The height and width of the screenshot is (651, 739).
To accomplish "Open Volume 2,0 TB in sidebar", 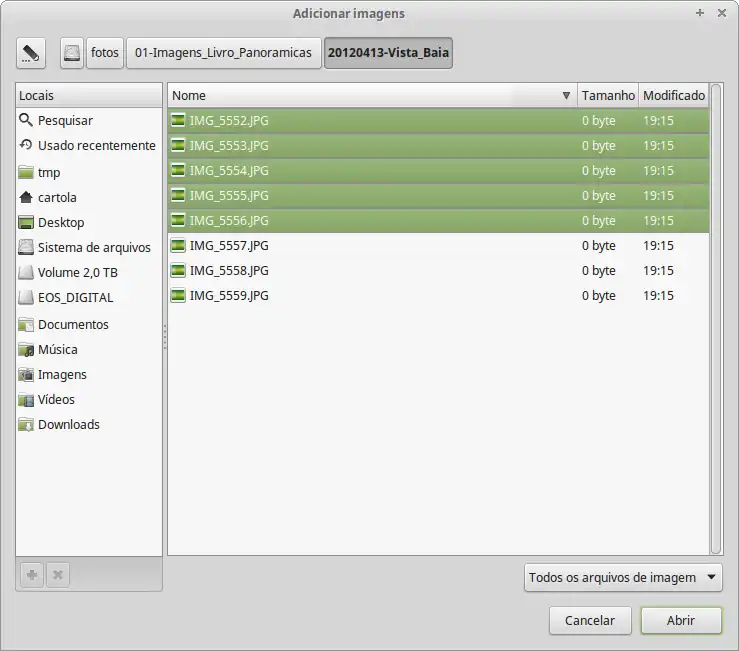I will point(77,272).
